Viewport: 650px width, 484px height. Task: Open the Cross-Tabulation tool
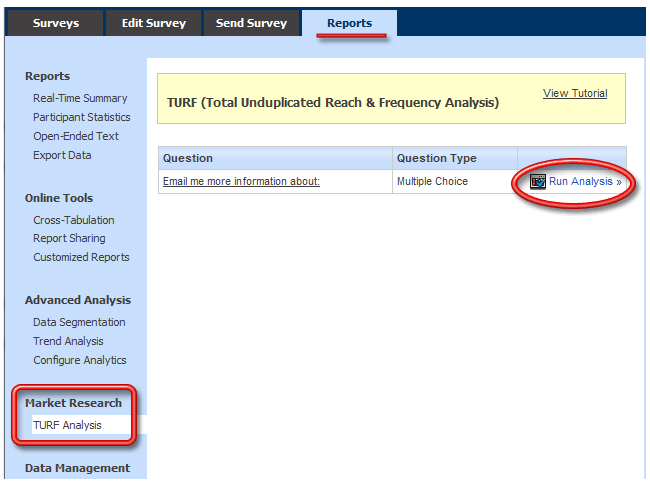74,220
